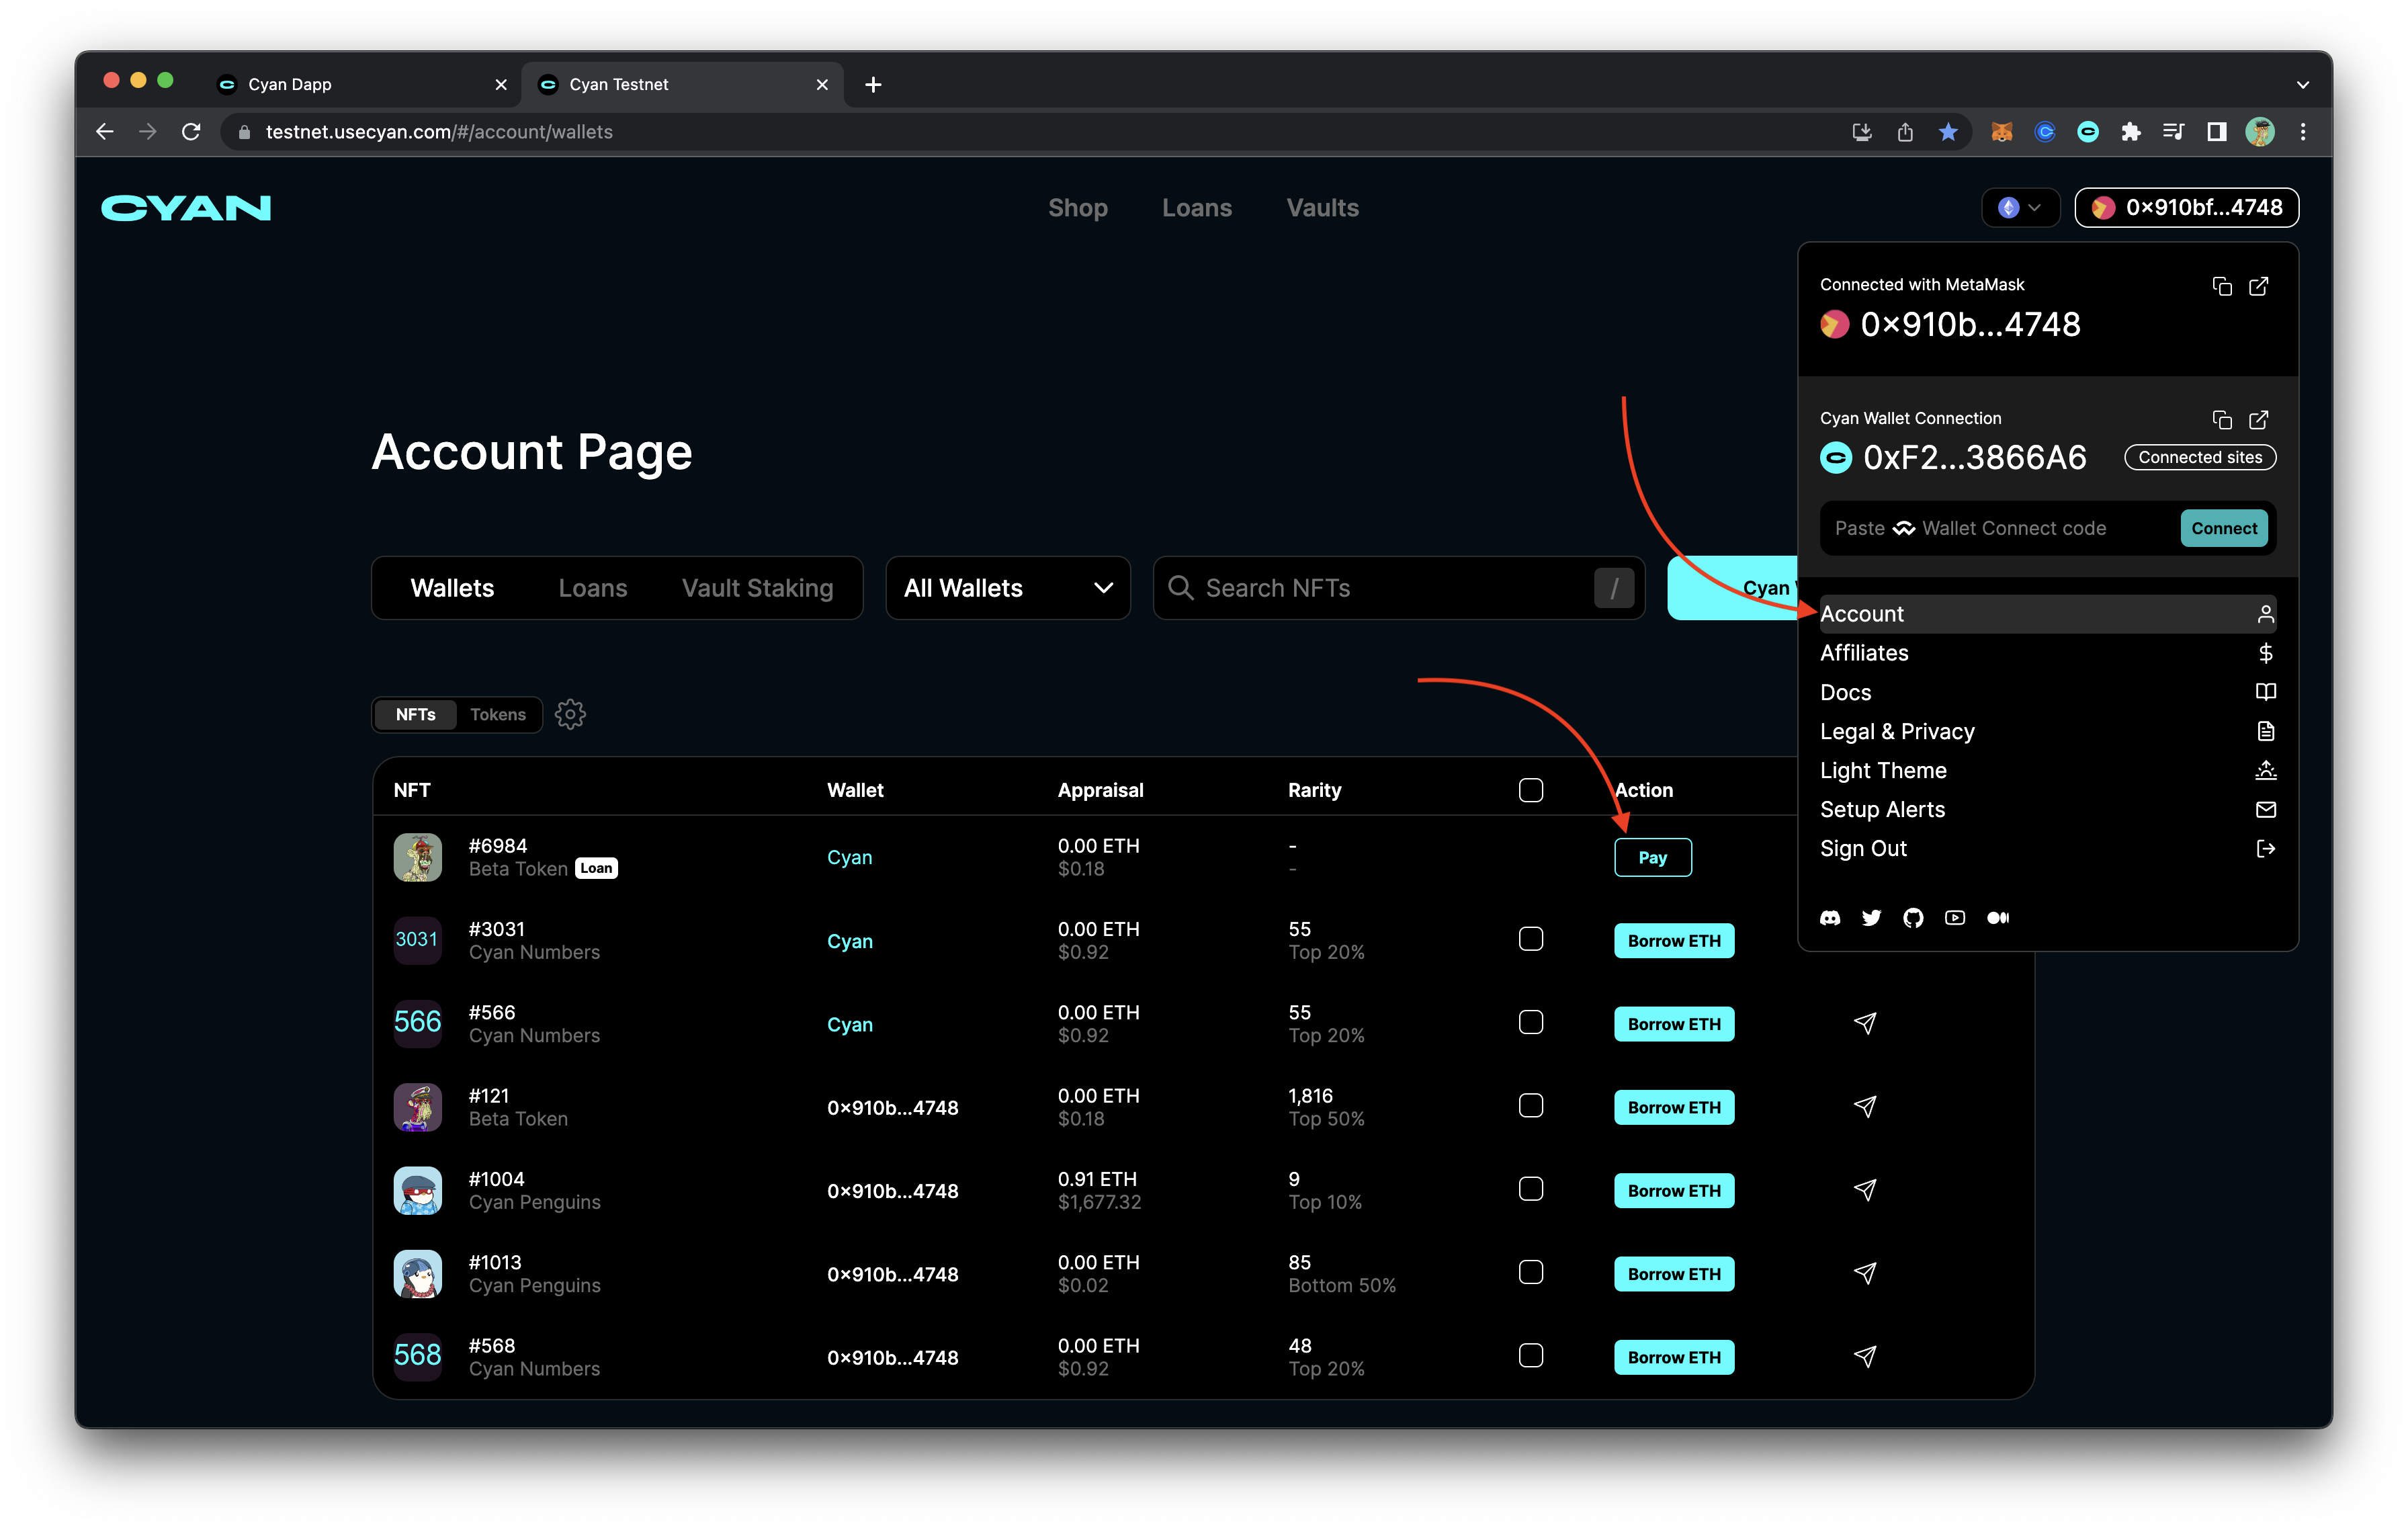Select checkbox for Cyan Penguins #1004
Viewport: 2408px width, 1528px height.
point(1530,1189)
